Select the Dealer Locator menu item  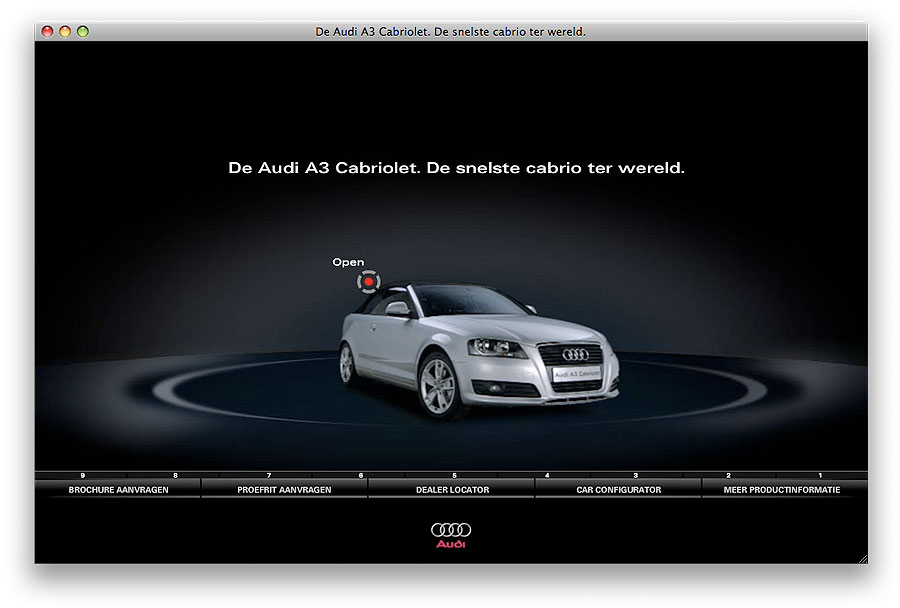(x=452, y=490)
